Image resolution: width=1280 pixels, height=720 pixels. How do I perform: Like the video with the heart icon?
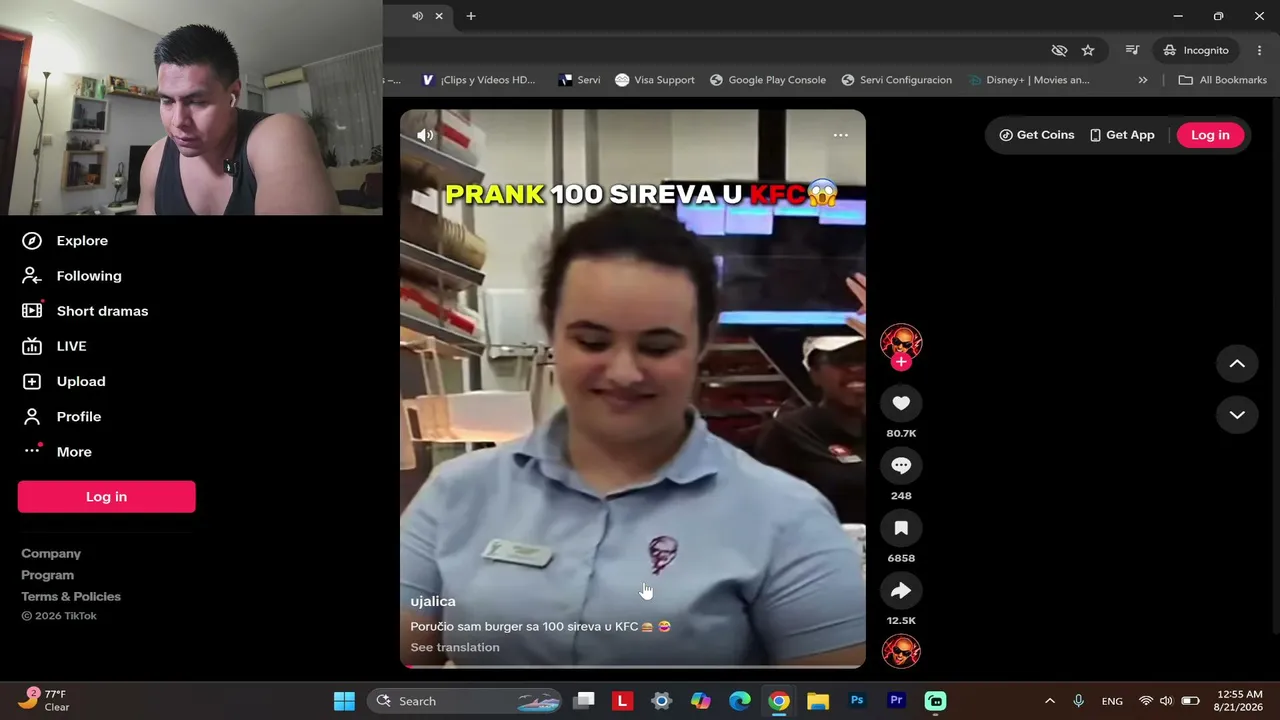tap(901, 403)
